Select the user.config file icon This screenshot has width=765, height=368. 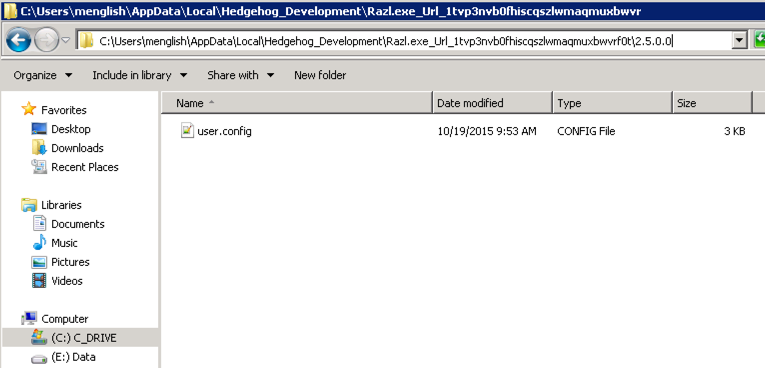(187, 130)
